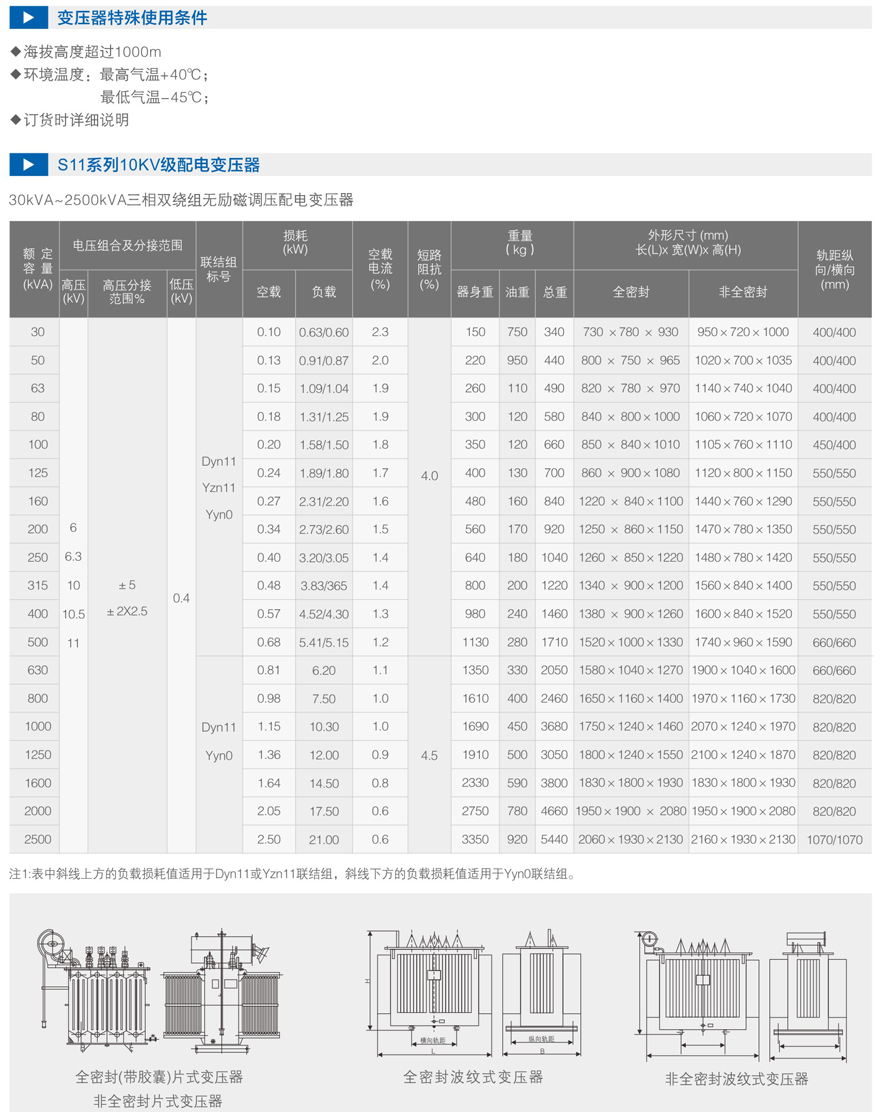Click the 轨距纵向/横向 column header
880x1112 pixels.
834,269
